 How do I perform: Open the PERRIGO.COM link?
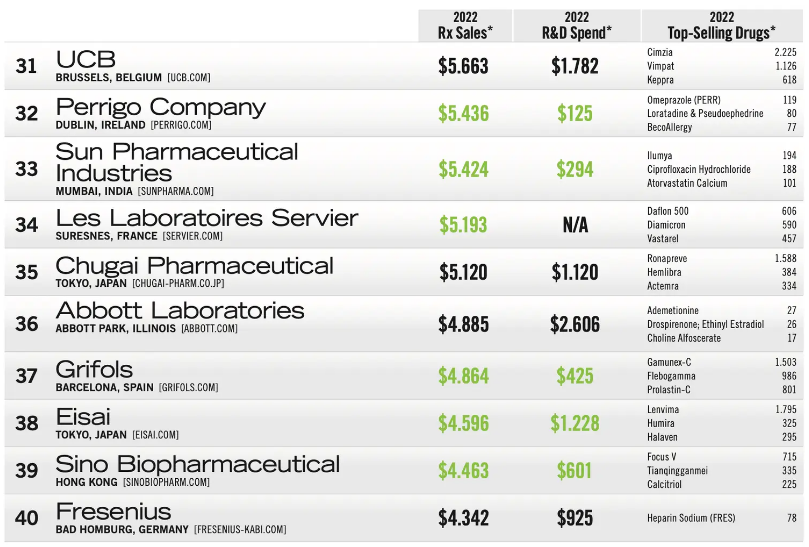(181, 125)
